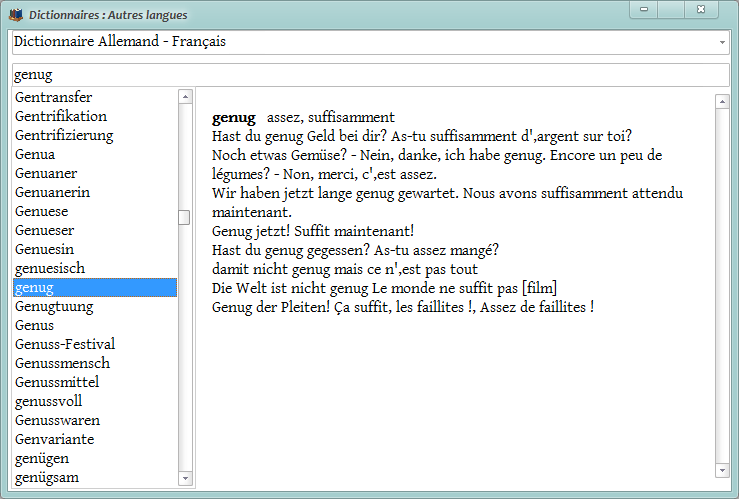Image resolution: width=739 pixels, height=499 pixels.
Task: Select the word Genuese
Action: point(95,211)
